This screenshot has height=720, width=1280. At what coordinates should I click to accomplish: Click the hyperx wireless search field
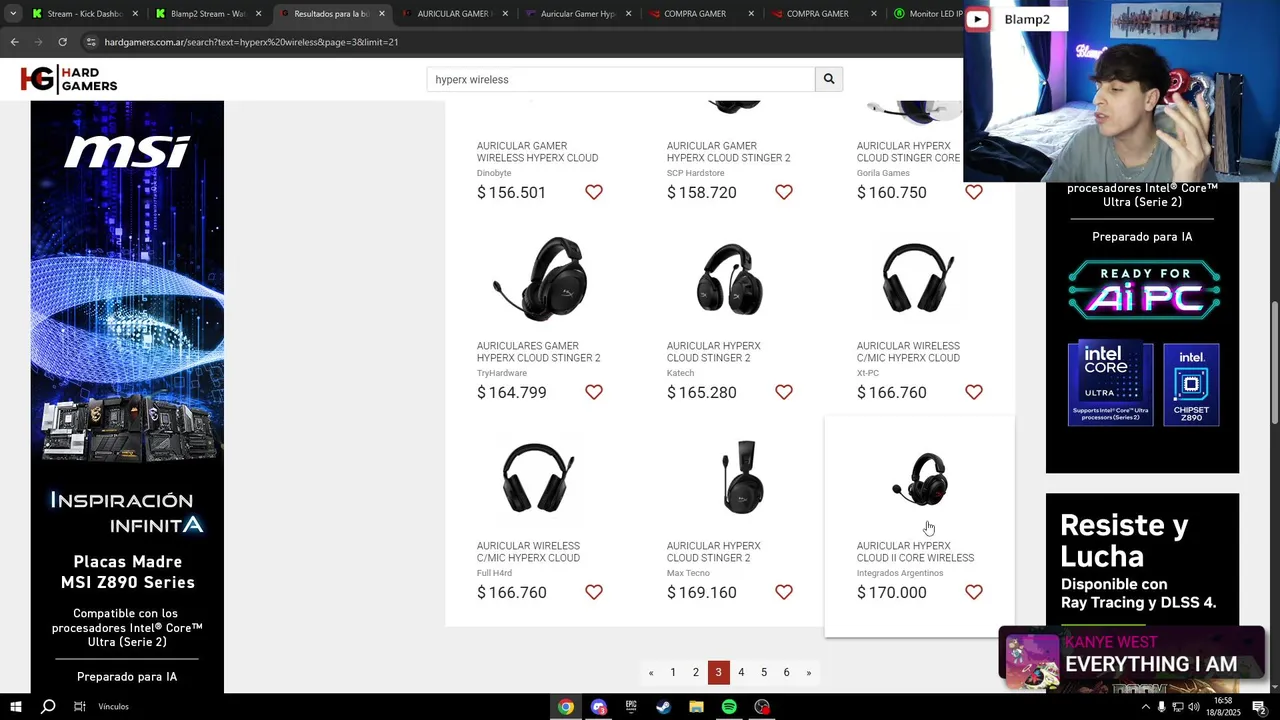(x=621, y=79)
